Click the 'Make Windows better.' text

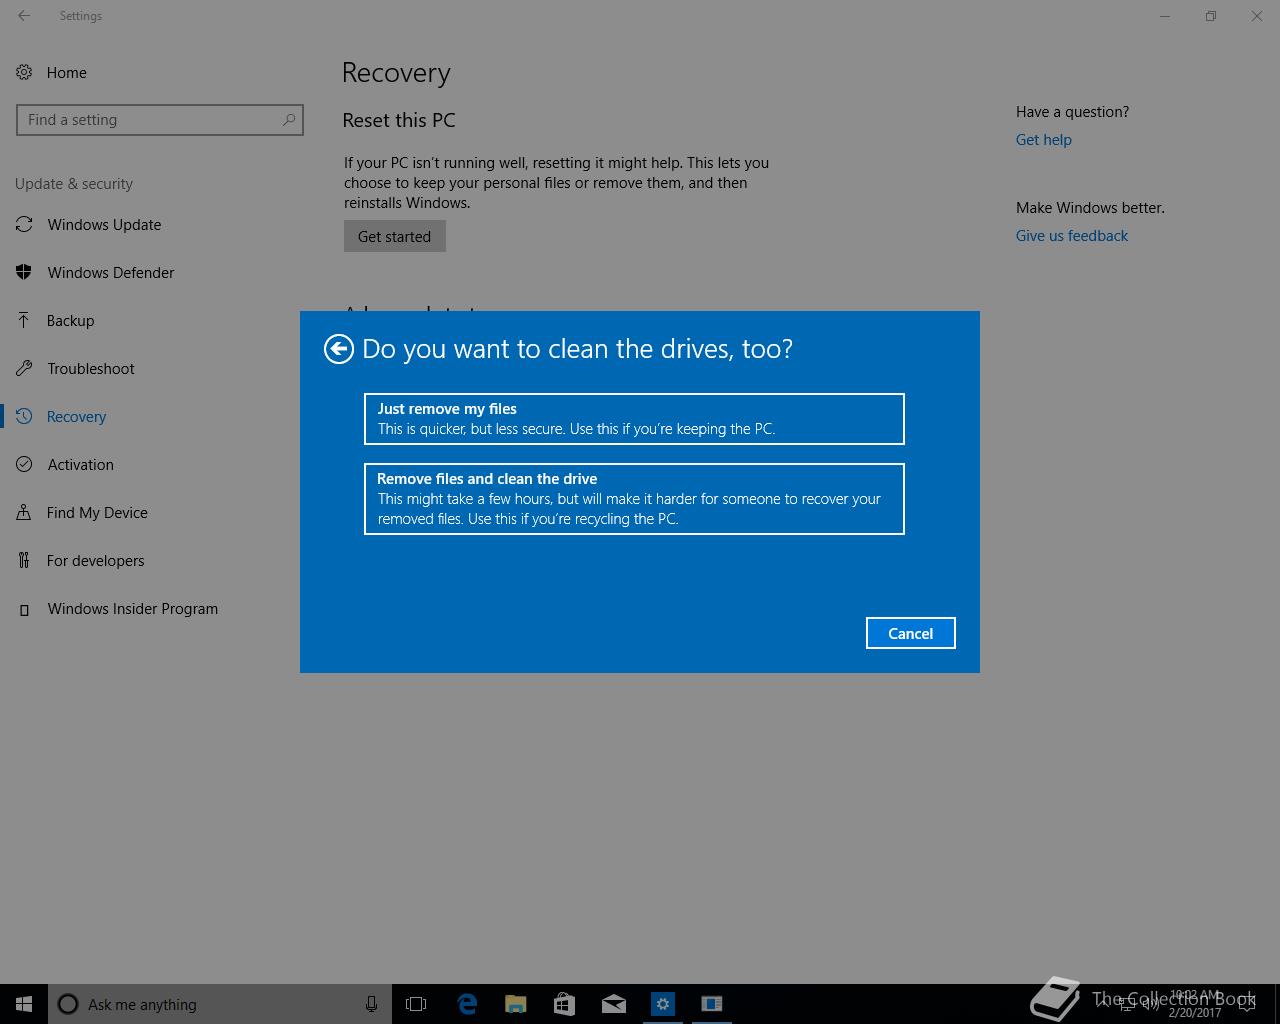point(1090,207)
